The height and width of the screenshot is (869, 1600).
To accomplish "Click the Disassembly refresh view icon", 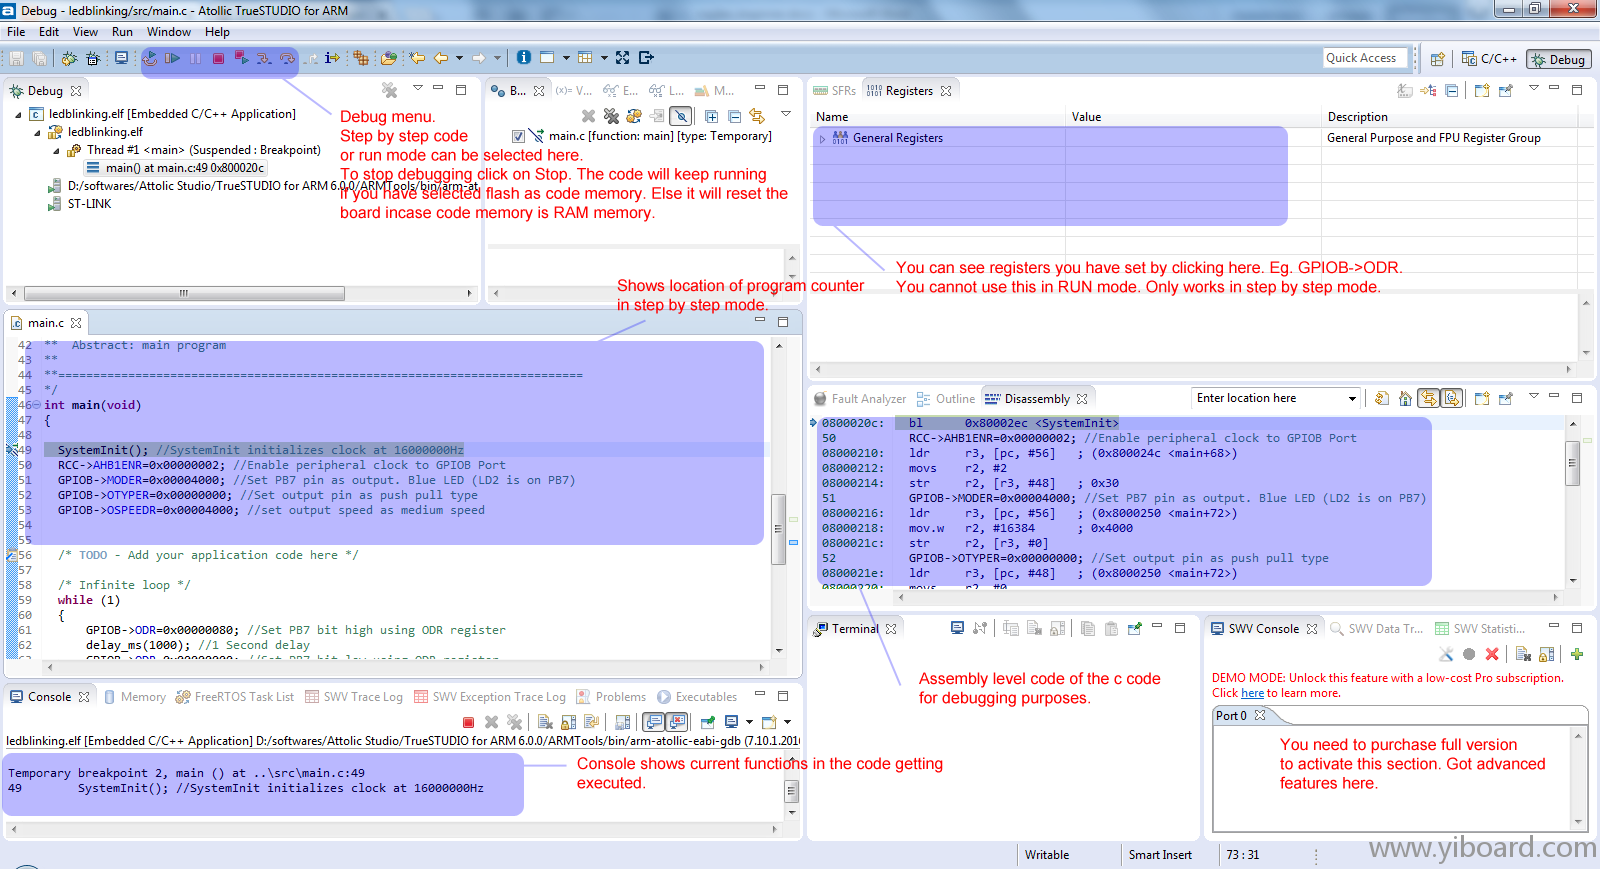I will (x=1381, y=398).
